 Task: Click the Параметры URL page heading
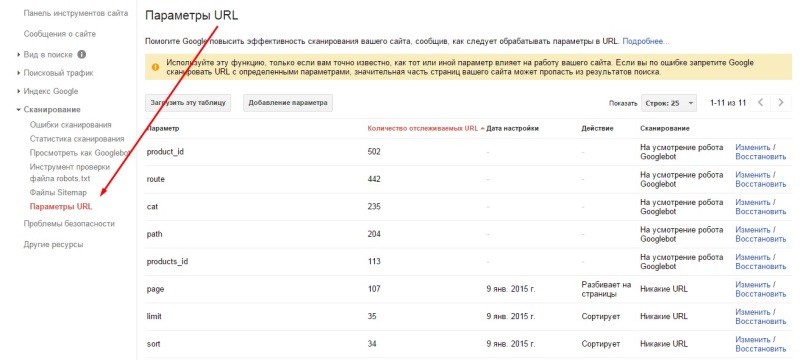pyautogui.click(x=192, y=15)
